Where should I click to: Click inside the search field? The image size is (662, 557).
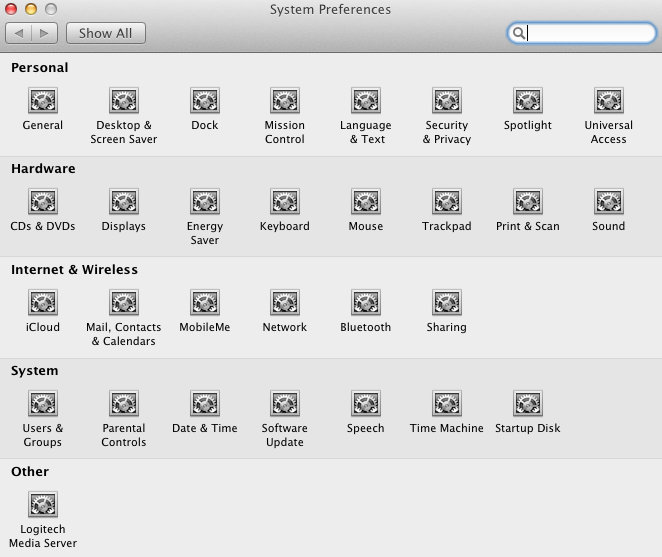point(589,33)
